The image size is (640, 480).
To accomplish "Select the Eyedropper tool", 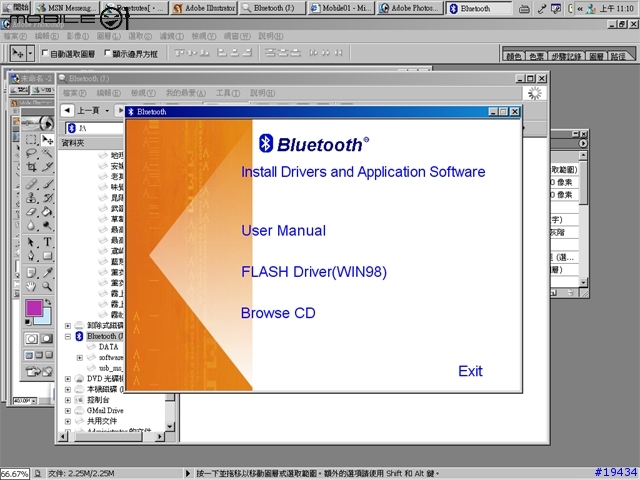I will (x=47, y=272).
